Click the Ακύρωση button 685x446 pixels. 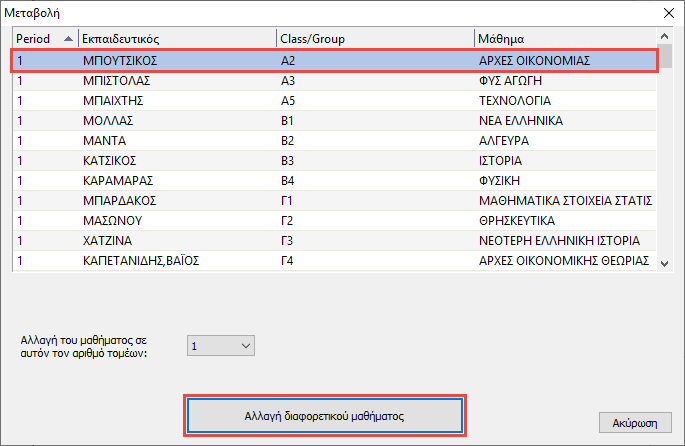coord(635,423)
